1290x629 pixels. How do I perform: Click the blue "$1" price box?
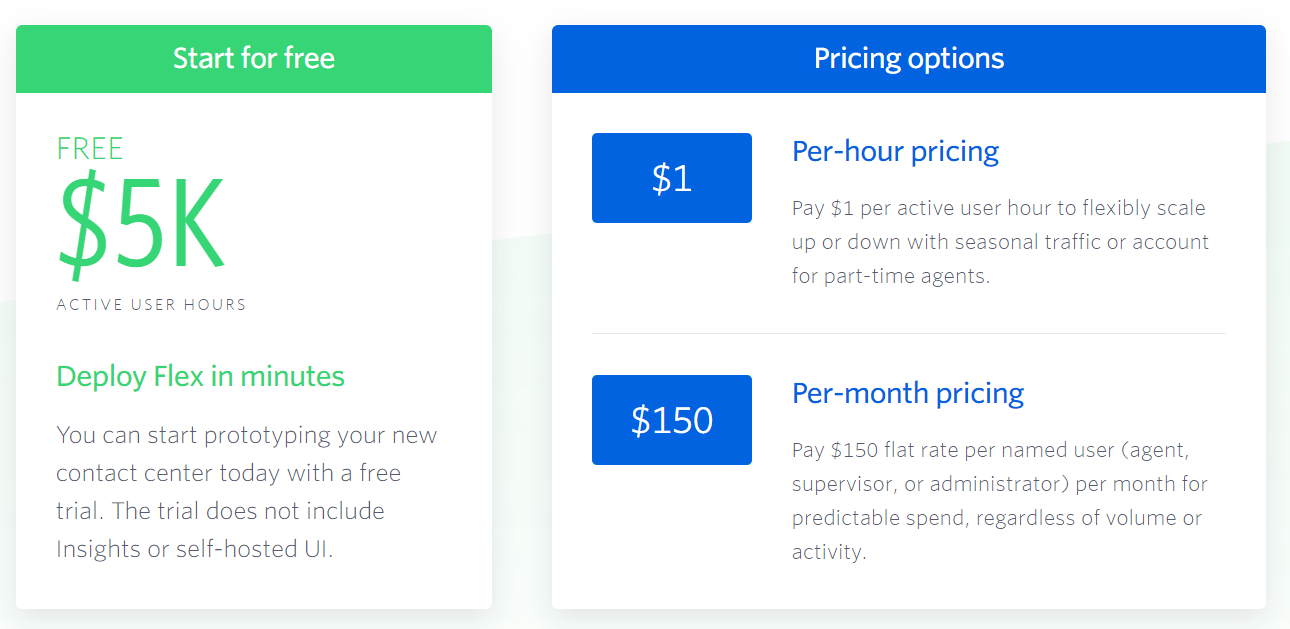click(x=671, y=178)
